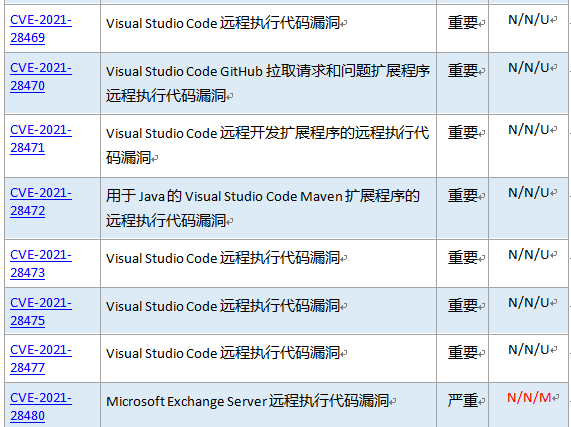Click 重要 severity in the CVE-2021-28477 row
Viewport: 571px width, 427px height.
point(463,352)
